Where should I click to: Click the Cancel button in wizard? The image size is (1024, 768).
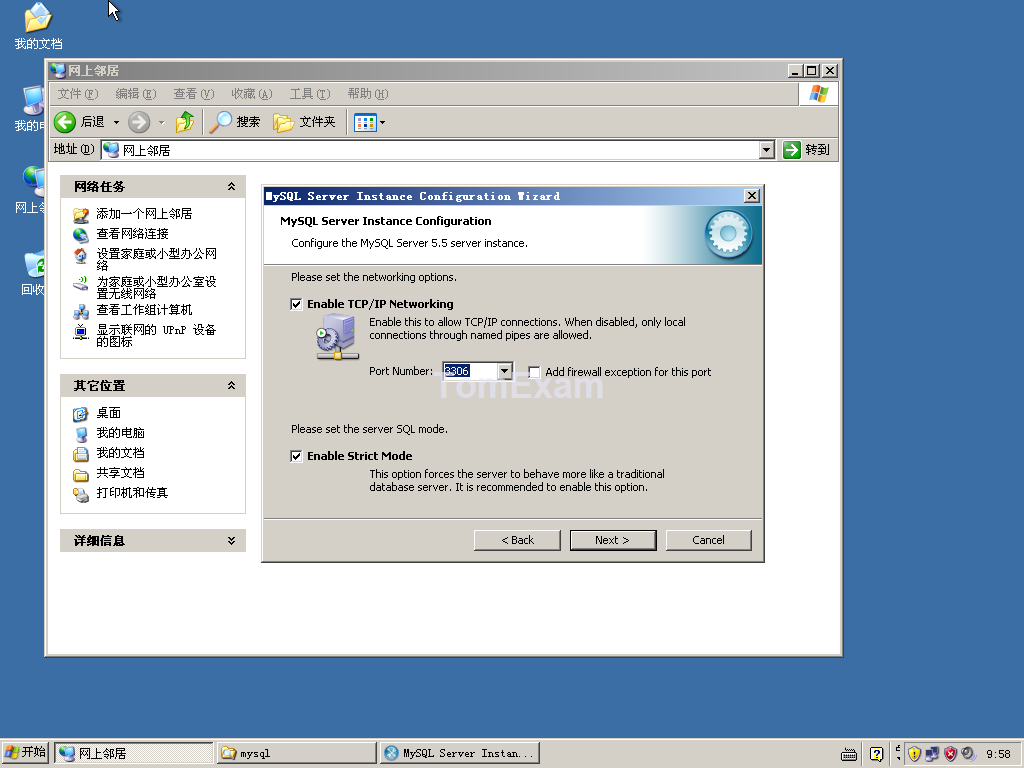709,541
